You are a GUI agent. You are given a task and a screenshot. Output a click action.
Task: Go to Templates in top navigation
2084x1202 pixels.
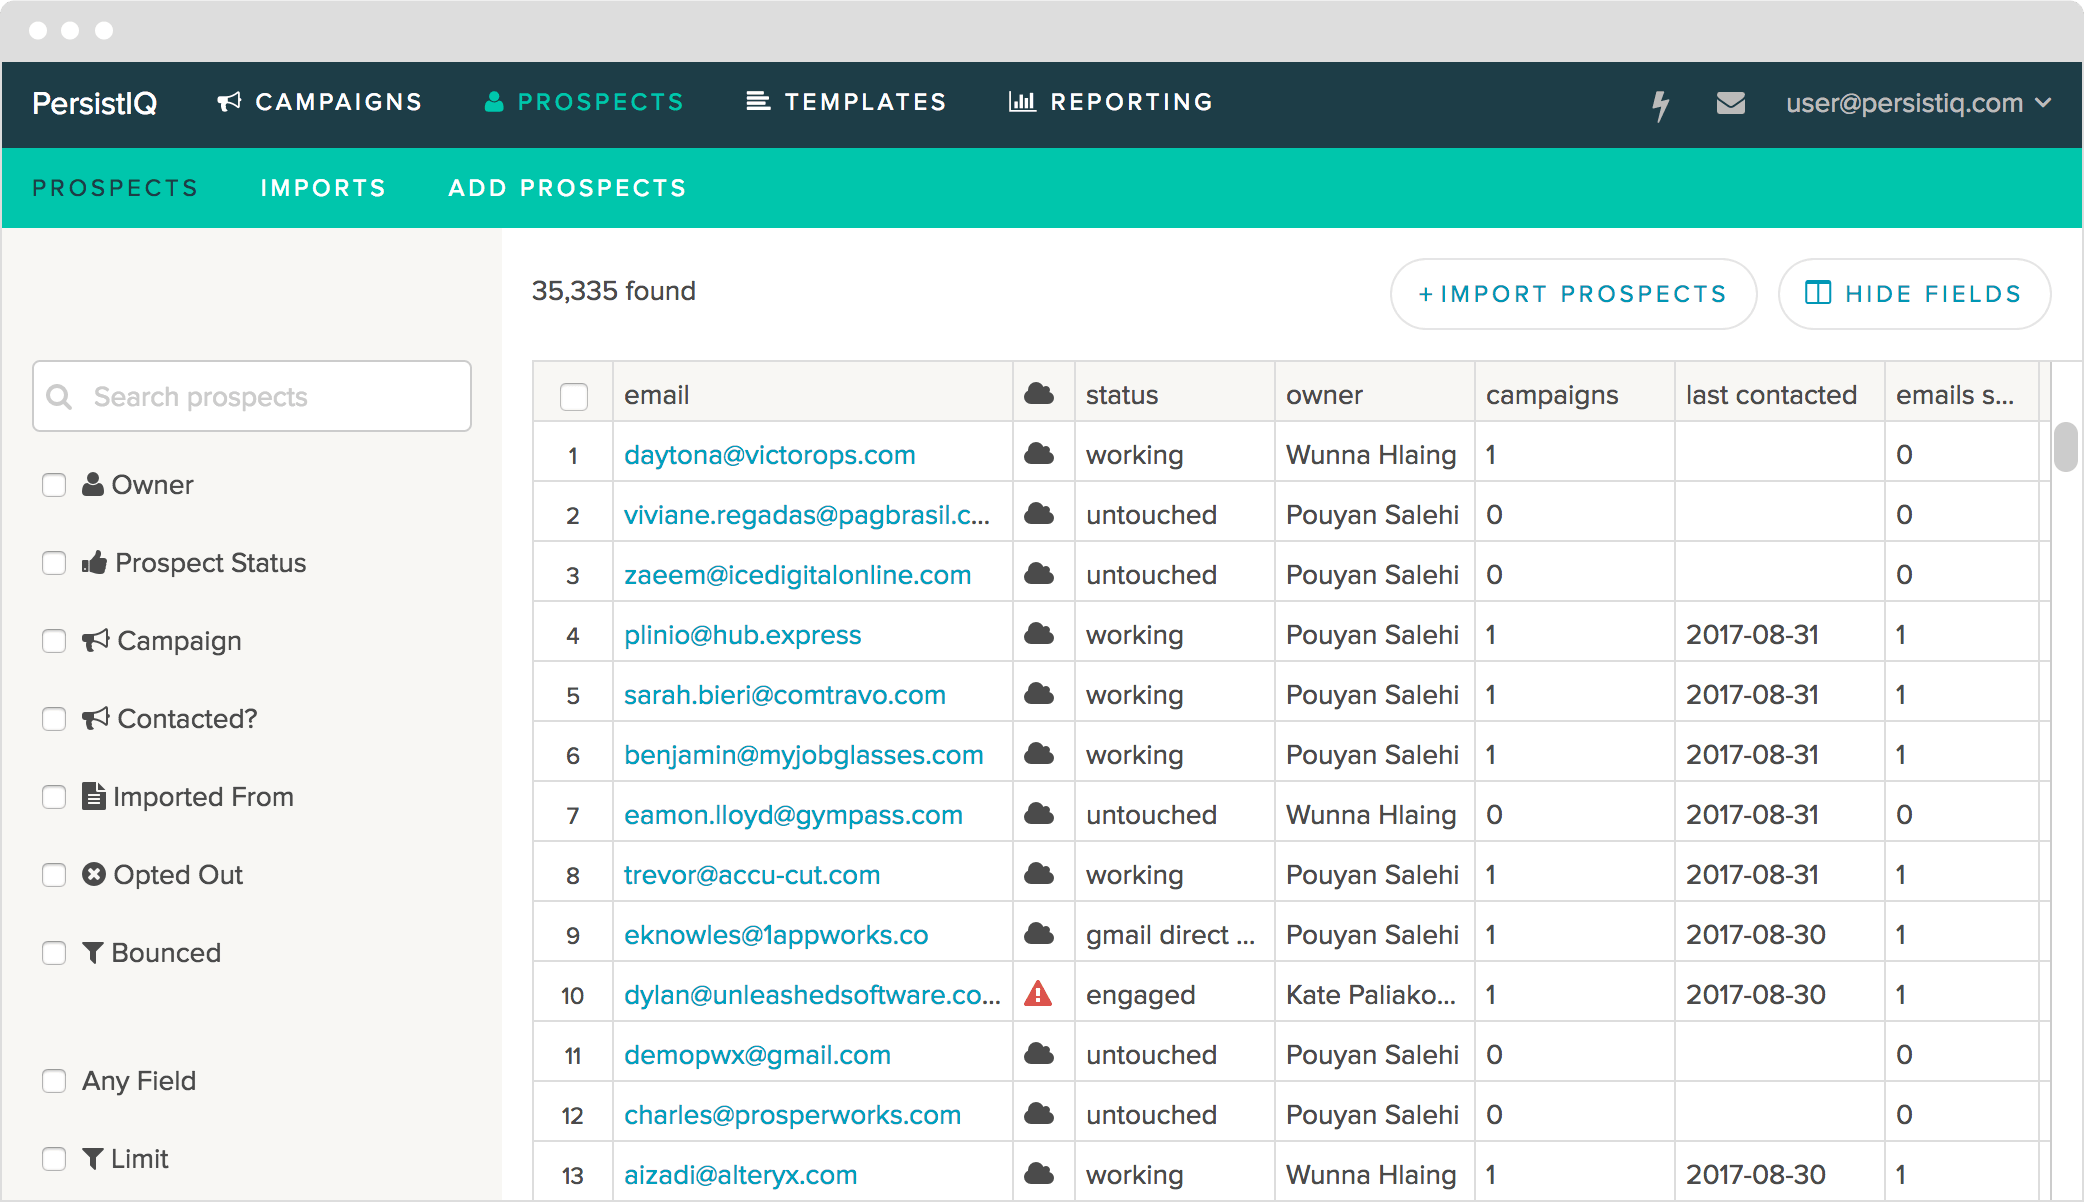(x=846, y=102)
